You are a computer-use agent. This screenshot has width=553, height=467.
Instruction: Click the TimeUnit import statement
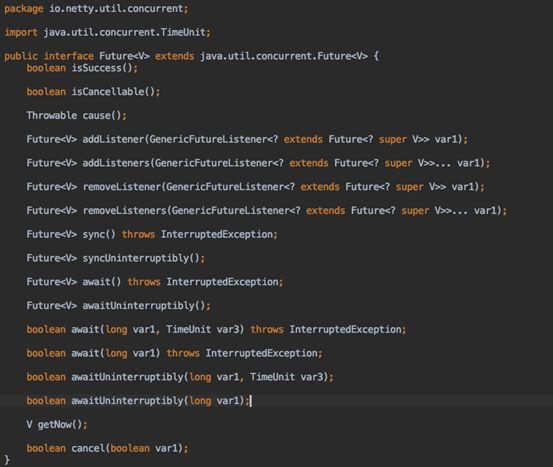[107, 32]
